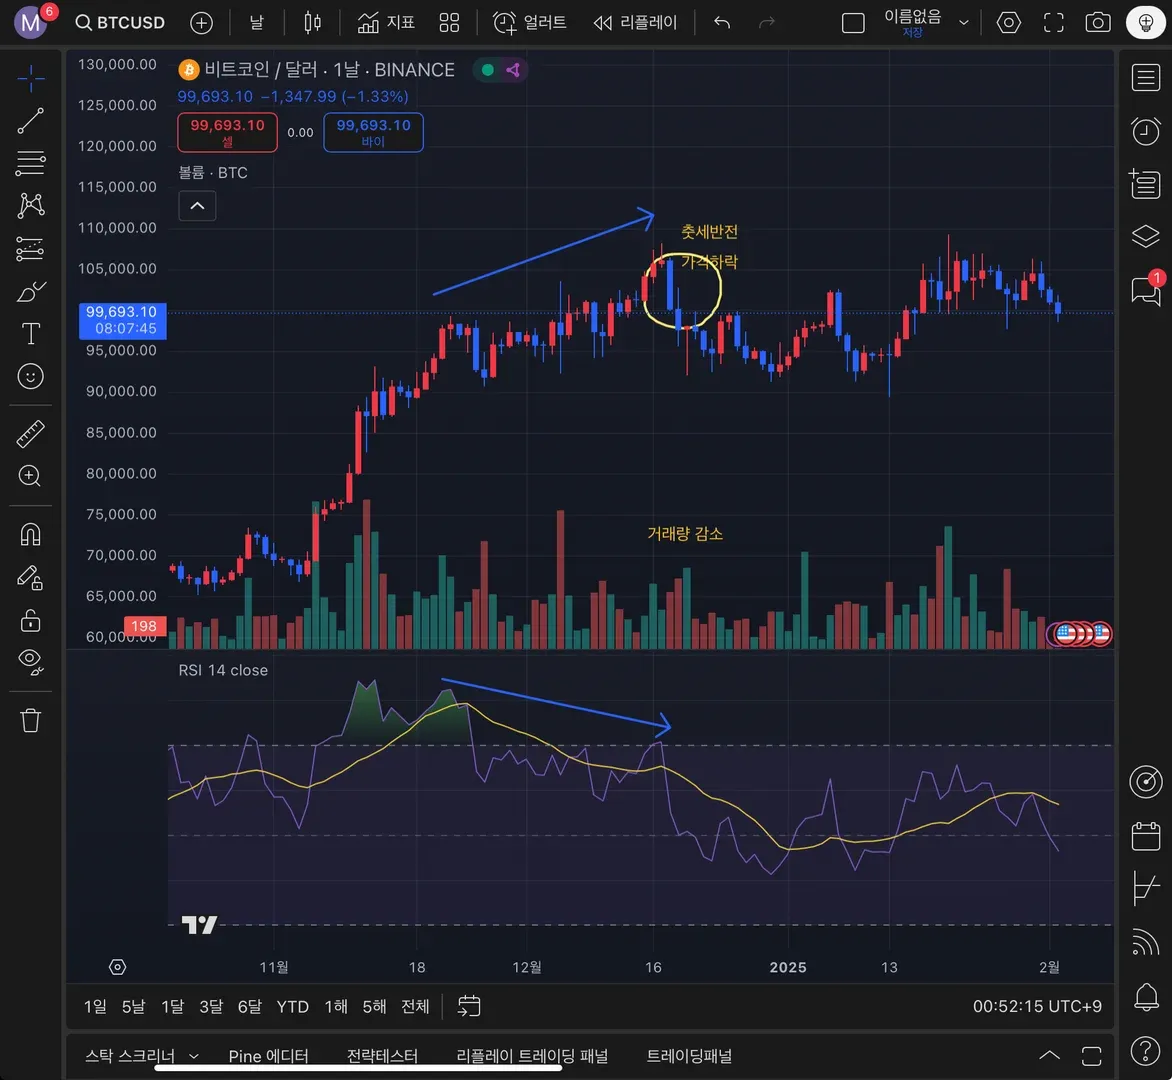The width and height of the screenshot is (1172, 1080).
Task: Select the brush drawing tool
Action: tap(31, 291)
